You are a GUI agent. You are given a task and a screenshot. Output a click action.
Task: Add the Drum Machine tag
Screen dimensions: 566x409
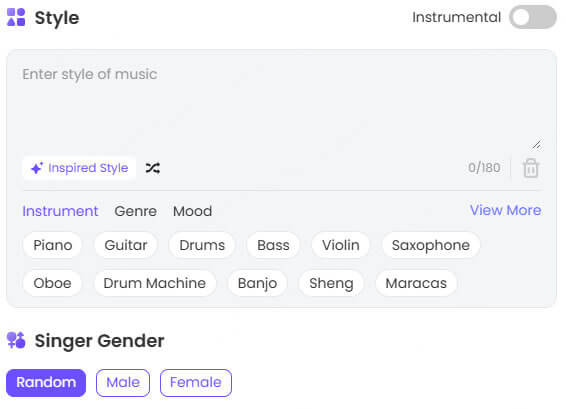[154, 283]
